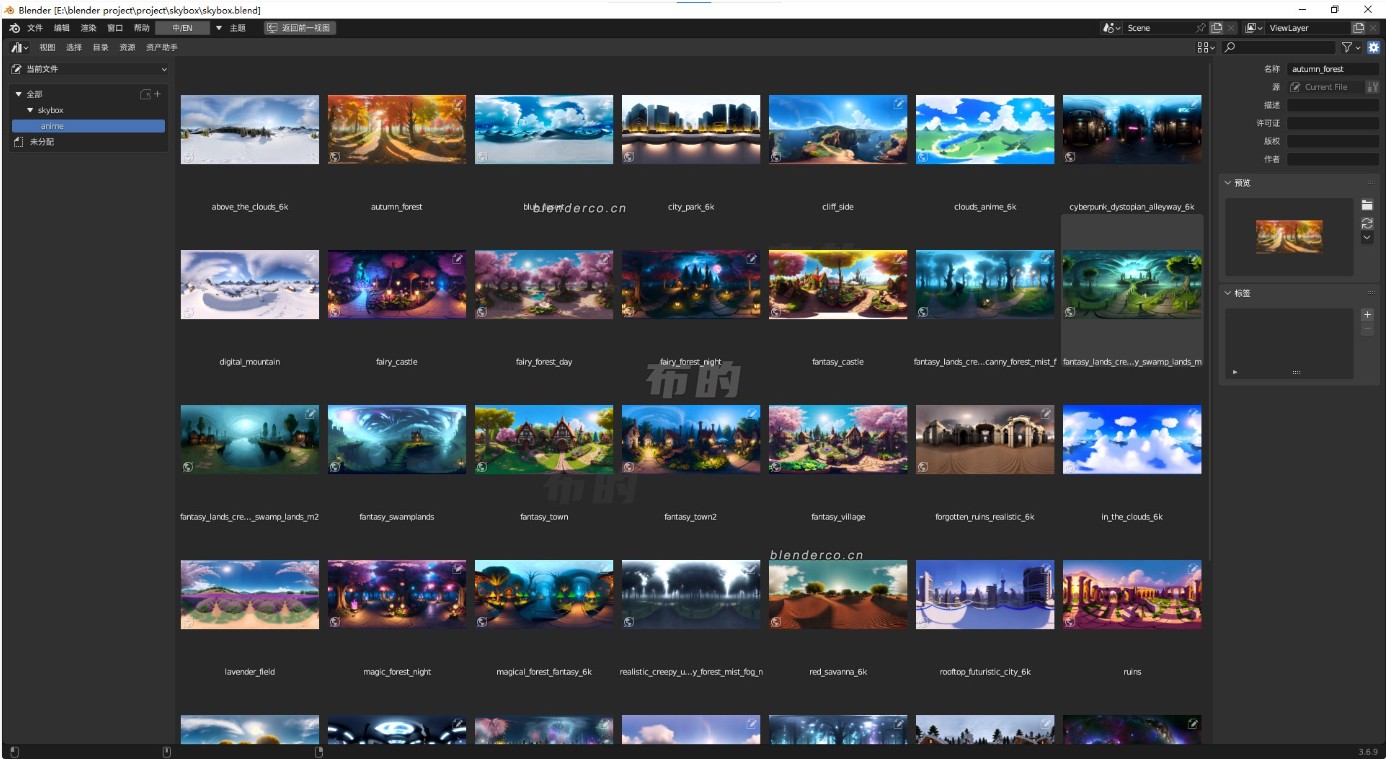Open the 渲染 menu

(89, 28)
